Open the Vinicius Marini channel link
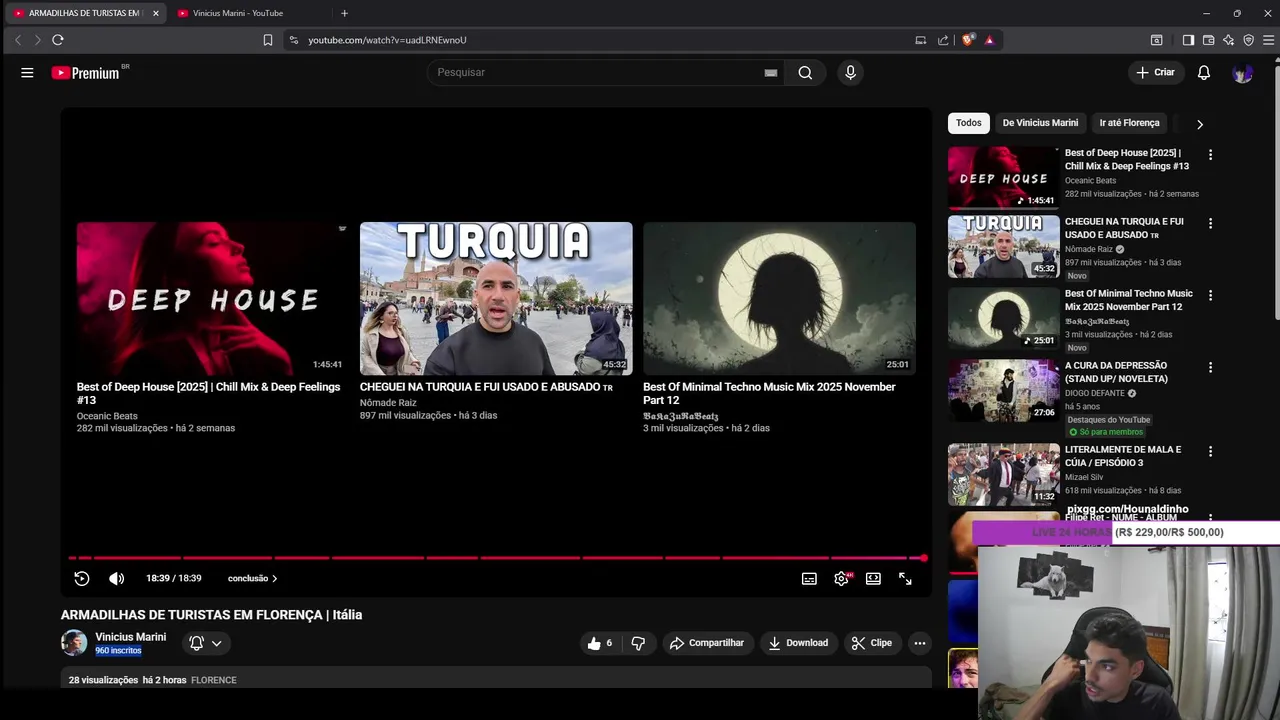The image size is (1280, 720). point(130,637)
